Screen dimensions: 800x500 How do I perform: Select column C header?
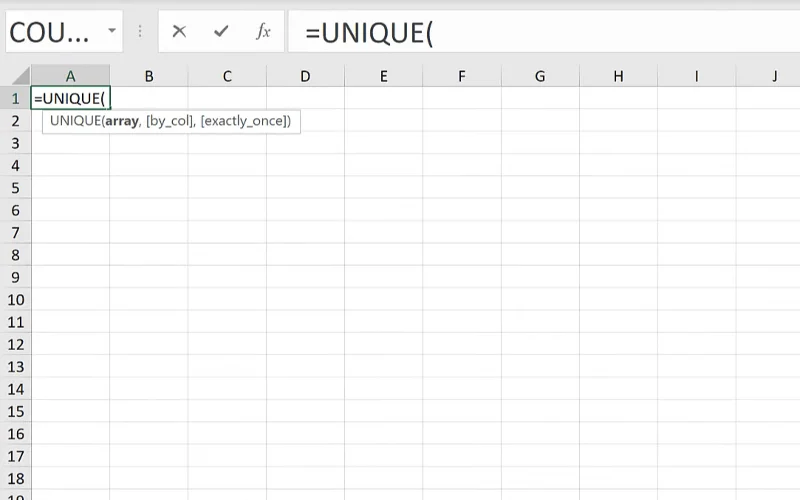pyautogui.click(x=227, y=76)
